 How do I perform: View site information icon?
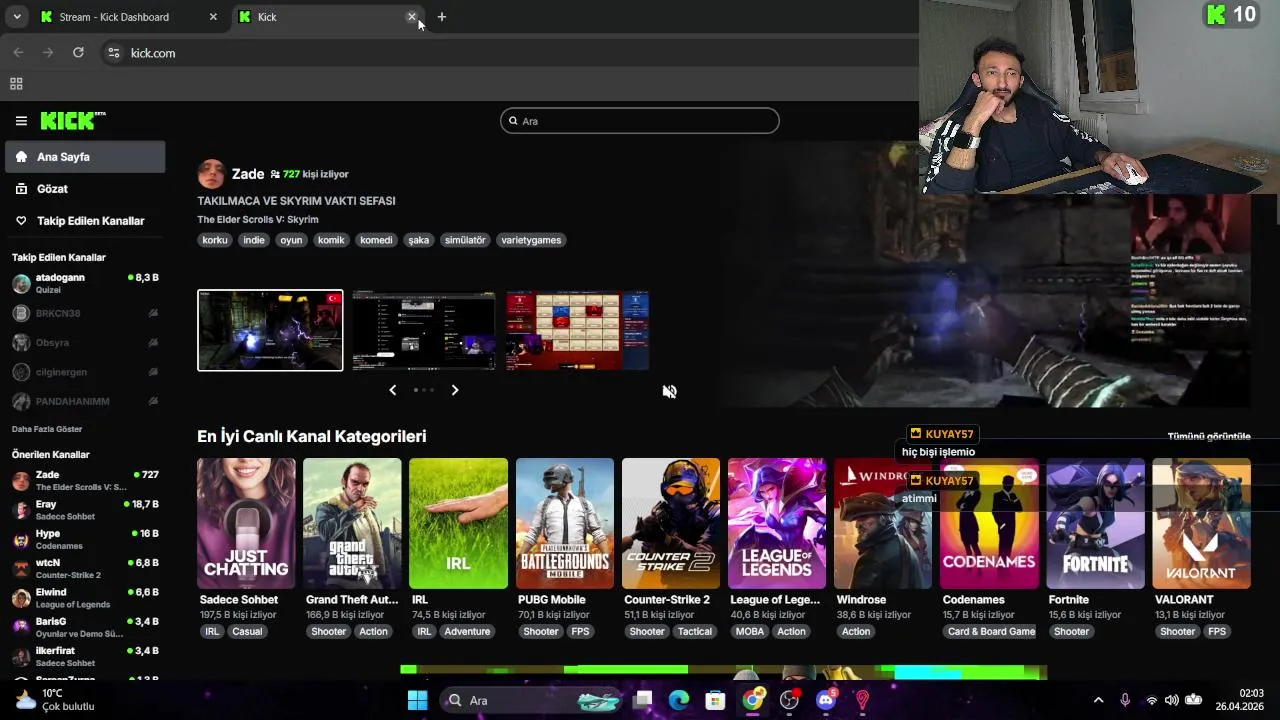coord(114,53)
